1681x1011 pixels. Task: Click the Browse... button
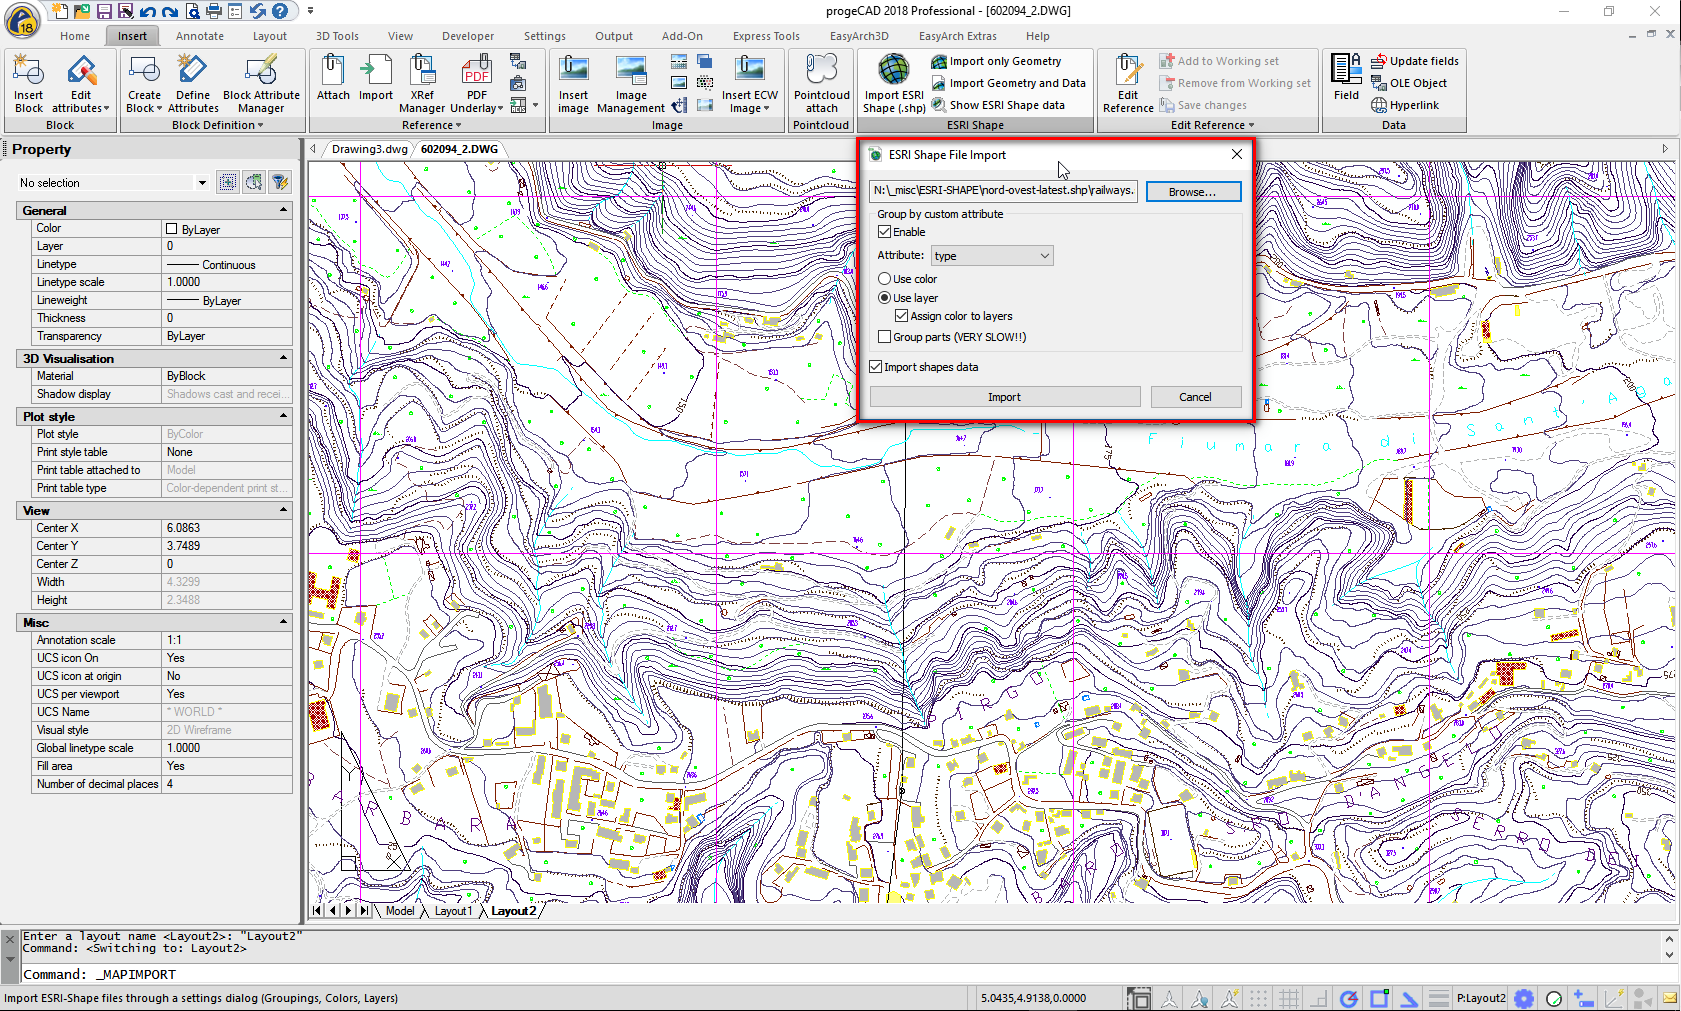tap(1192, 191)
